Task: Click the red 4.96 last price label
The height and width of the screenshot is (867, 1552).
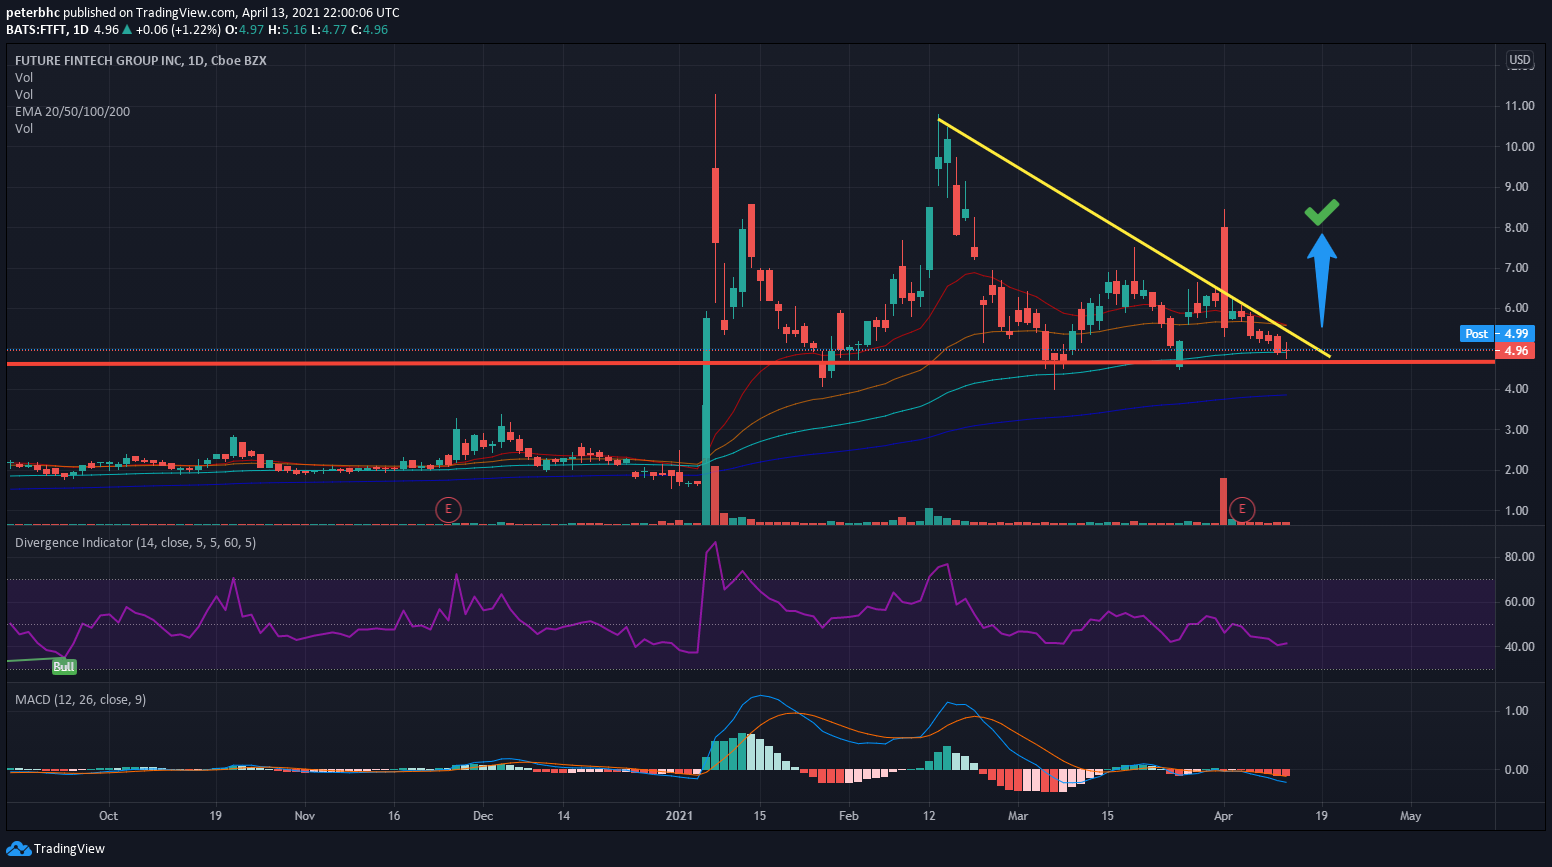Action: [1514, 351]
